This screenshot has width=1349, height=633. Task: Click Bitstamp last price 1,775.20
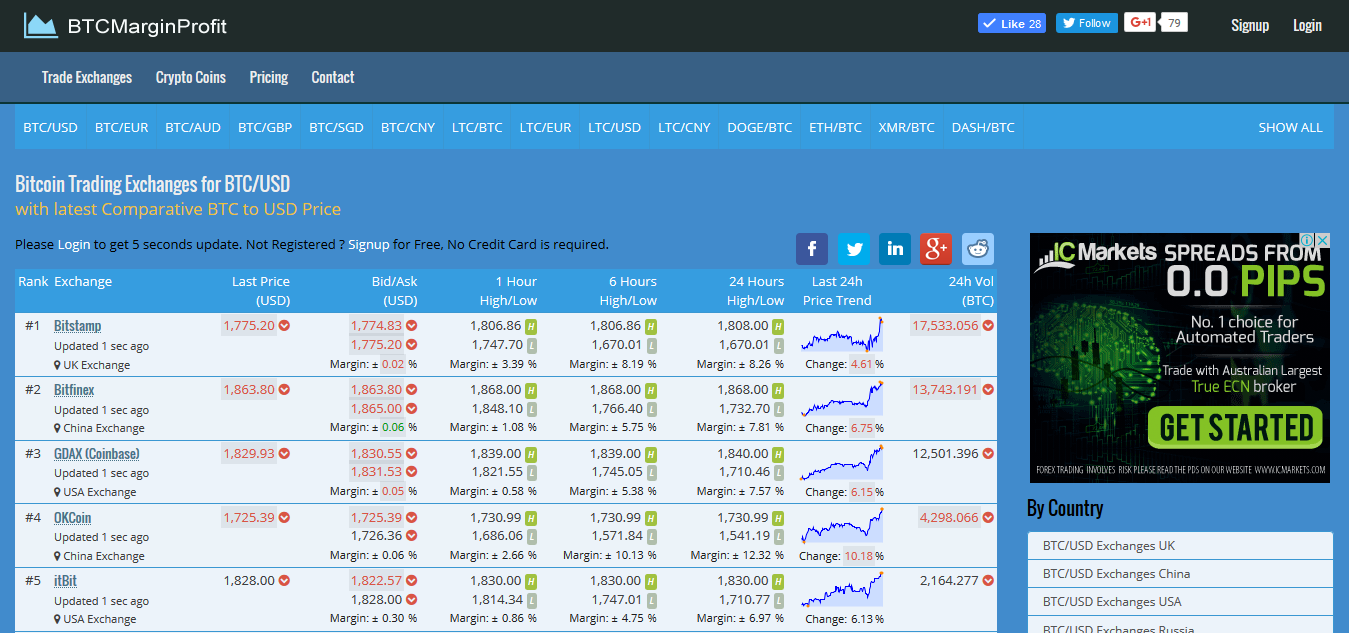[x=249, y=325]
